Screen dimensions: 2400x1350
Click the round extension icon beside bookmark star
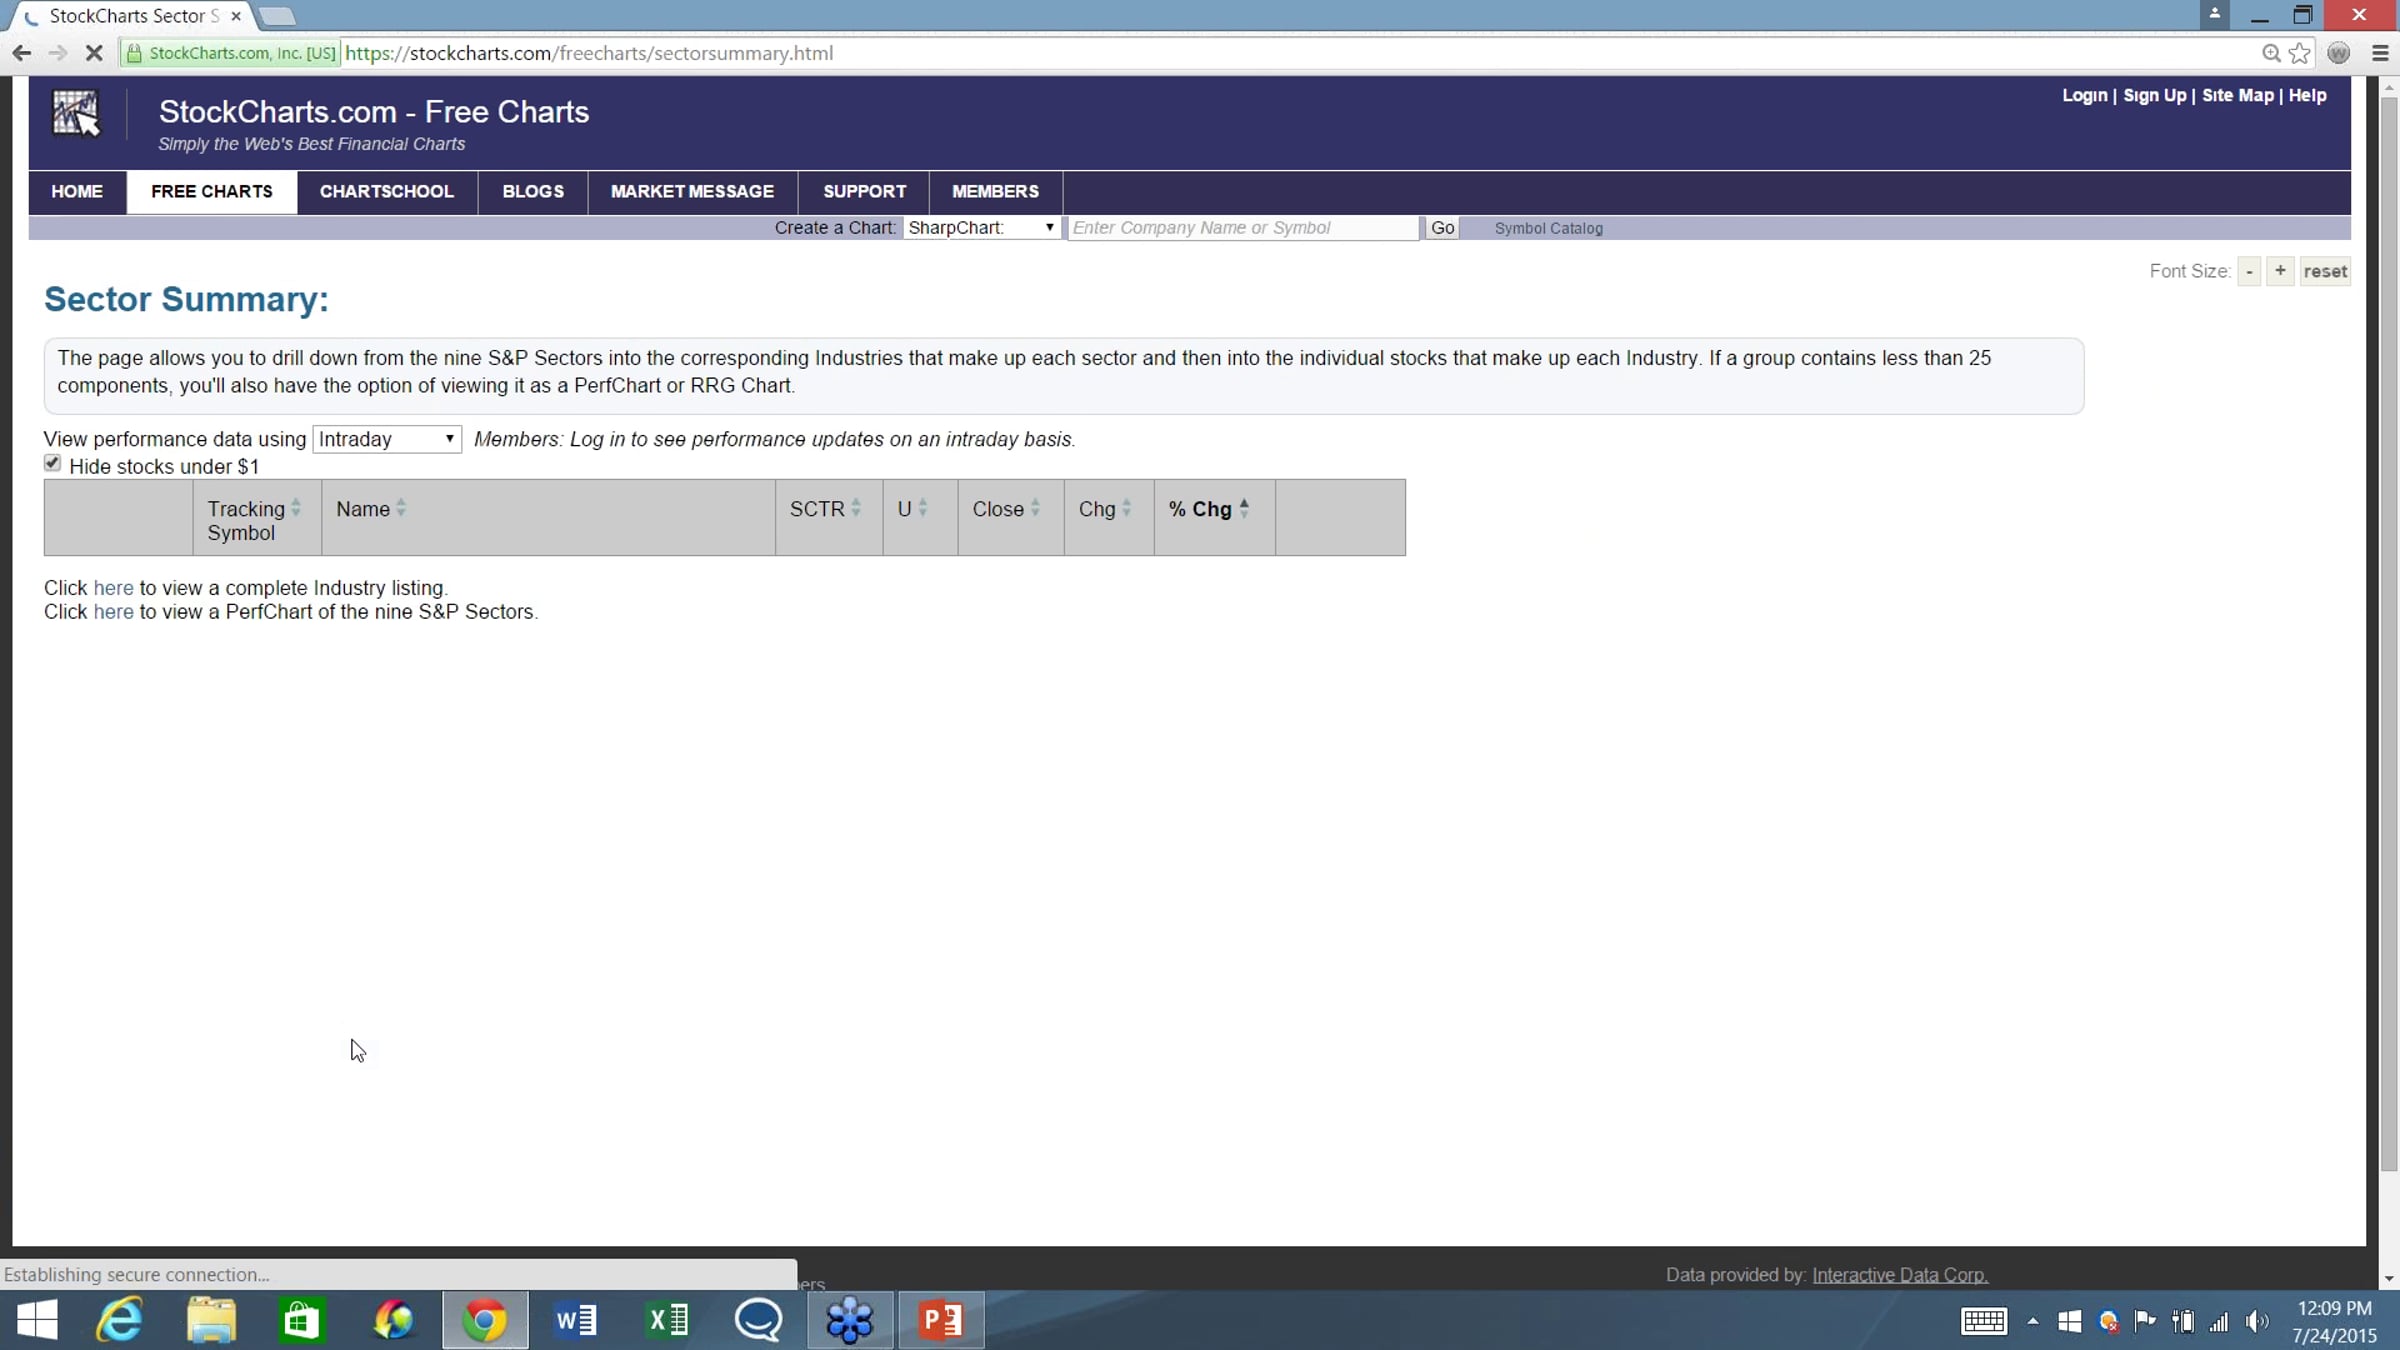pos(2338,53)
